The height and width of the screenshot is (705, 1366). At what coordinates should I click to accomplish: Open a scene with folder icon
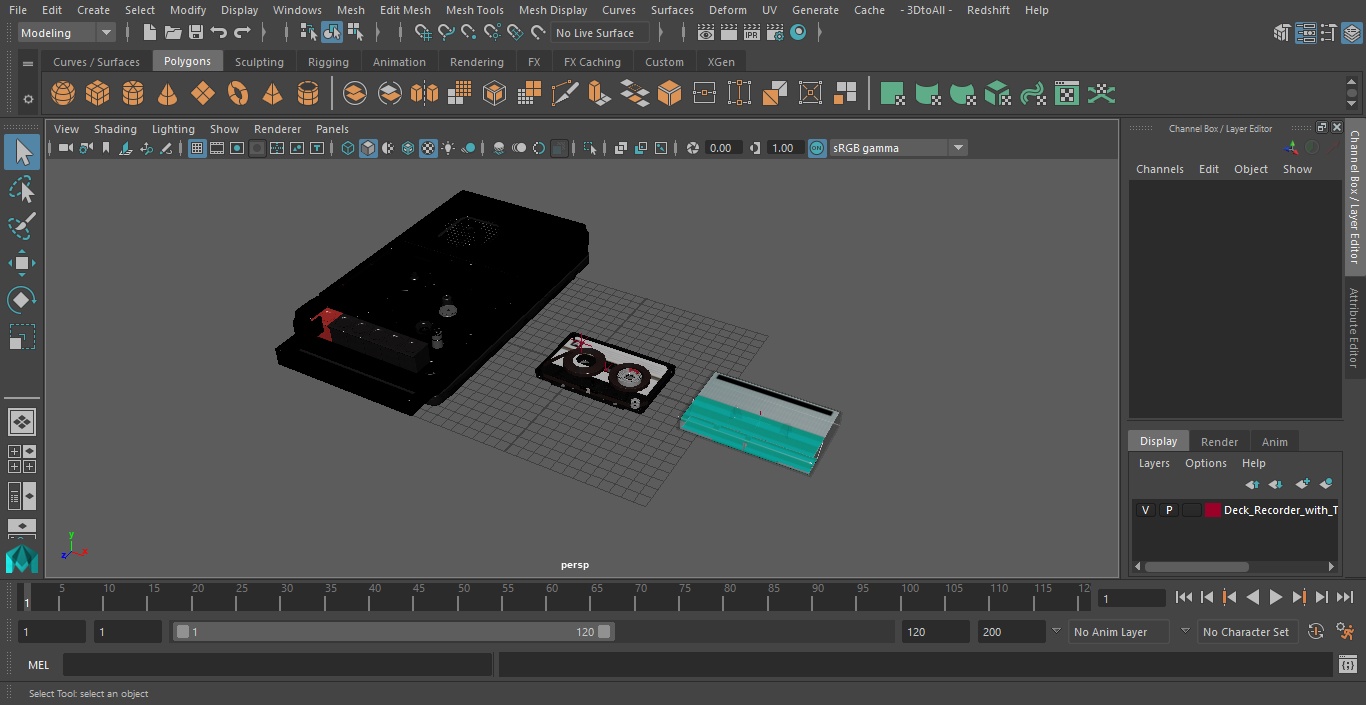pyautogui.click(x=173, y=33)
